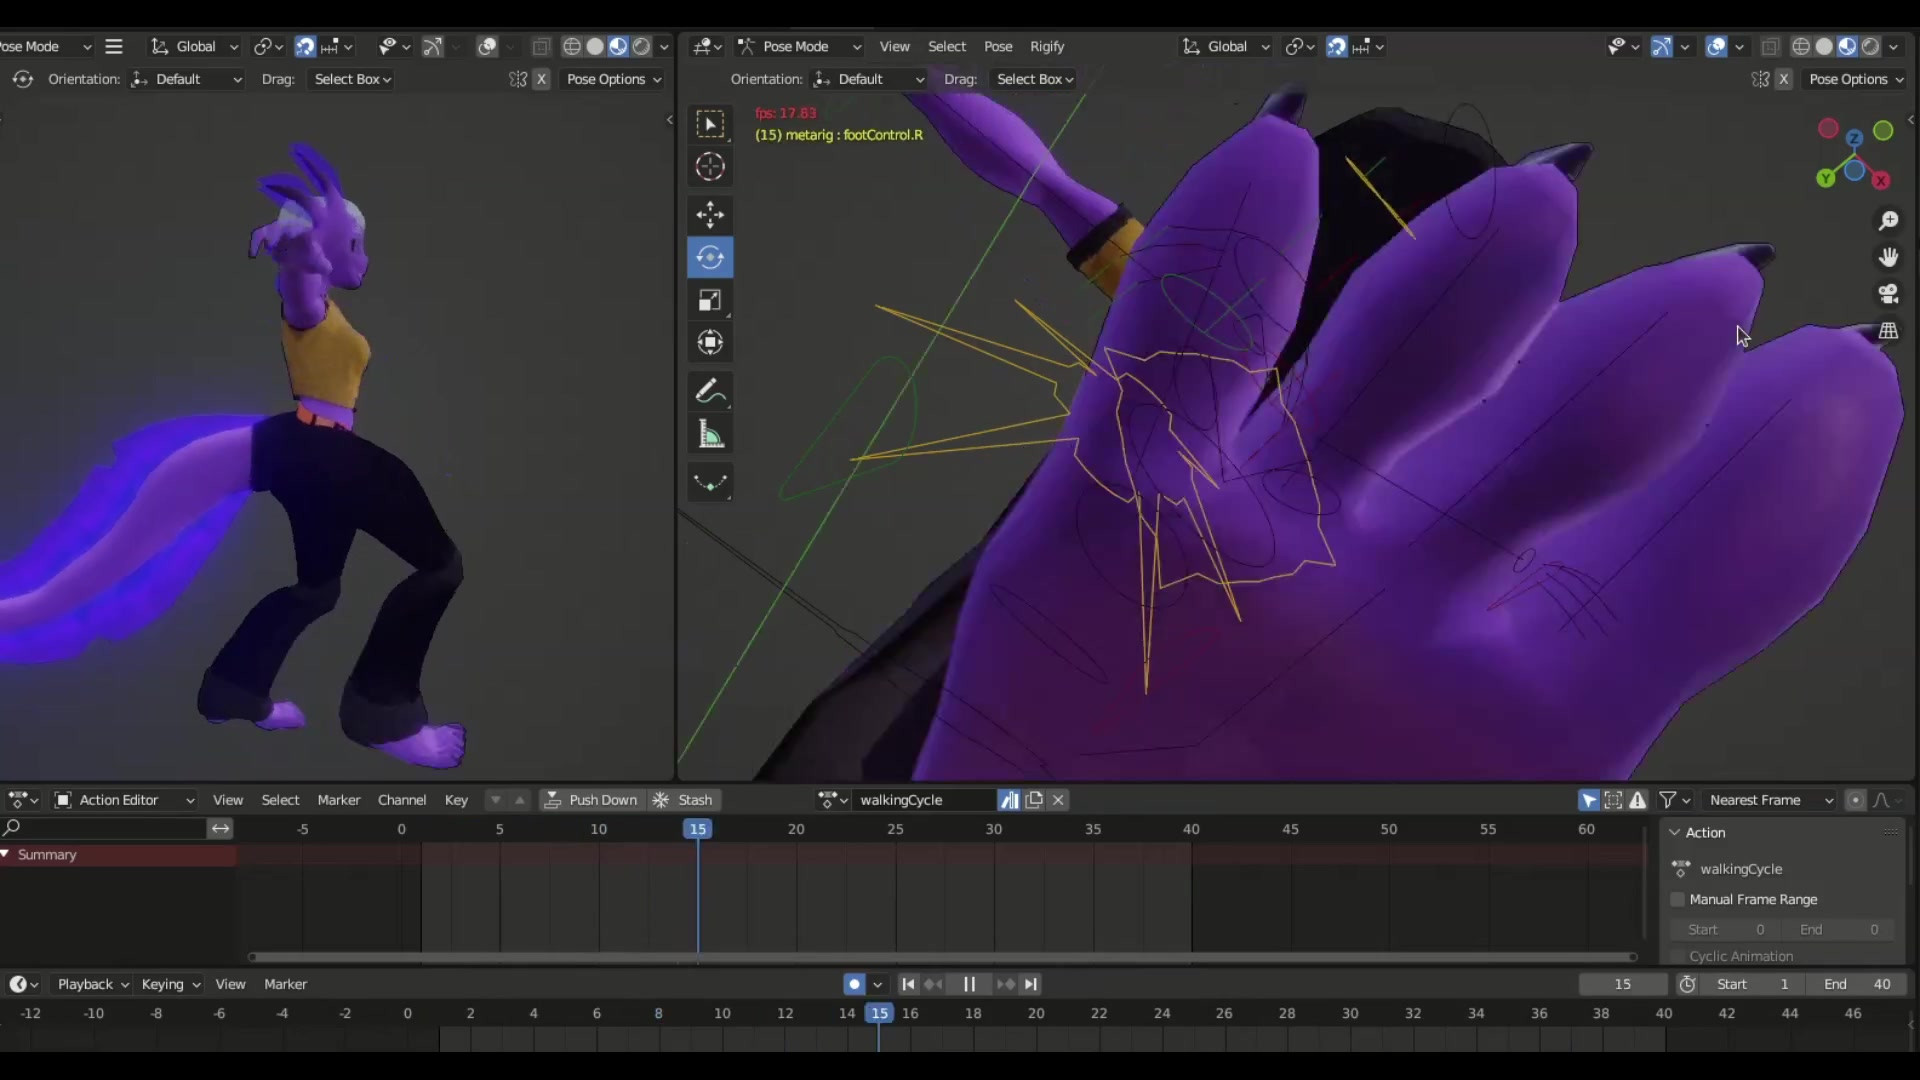Enable Cyclic Animation checkbox
The image size is (1920, 1080).
coord(1678,956)
